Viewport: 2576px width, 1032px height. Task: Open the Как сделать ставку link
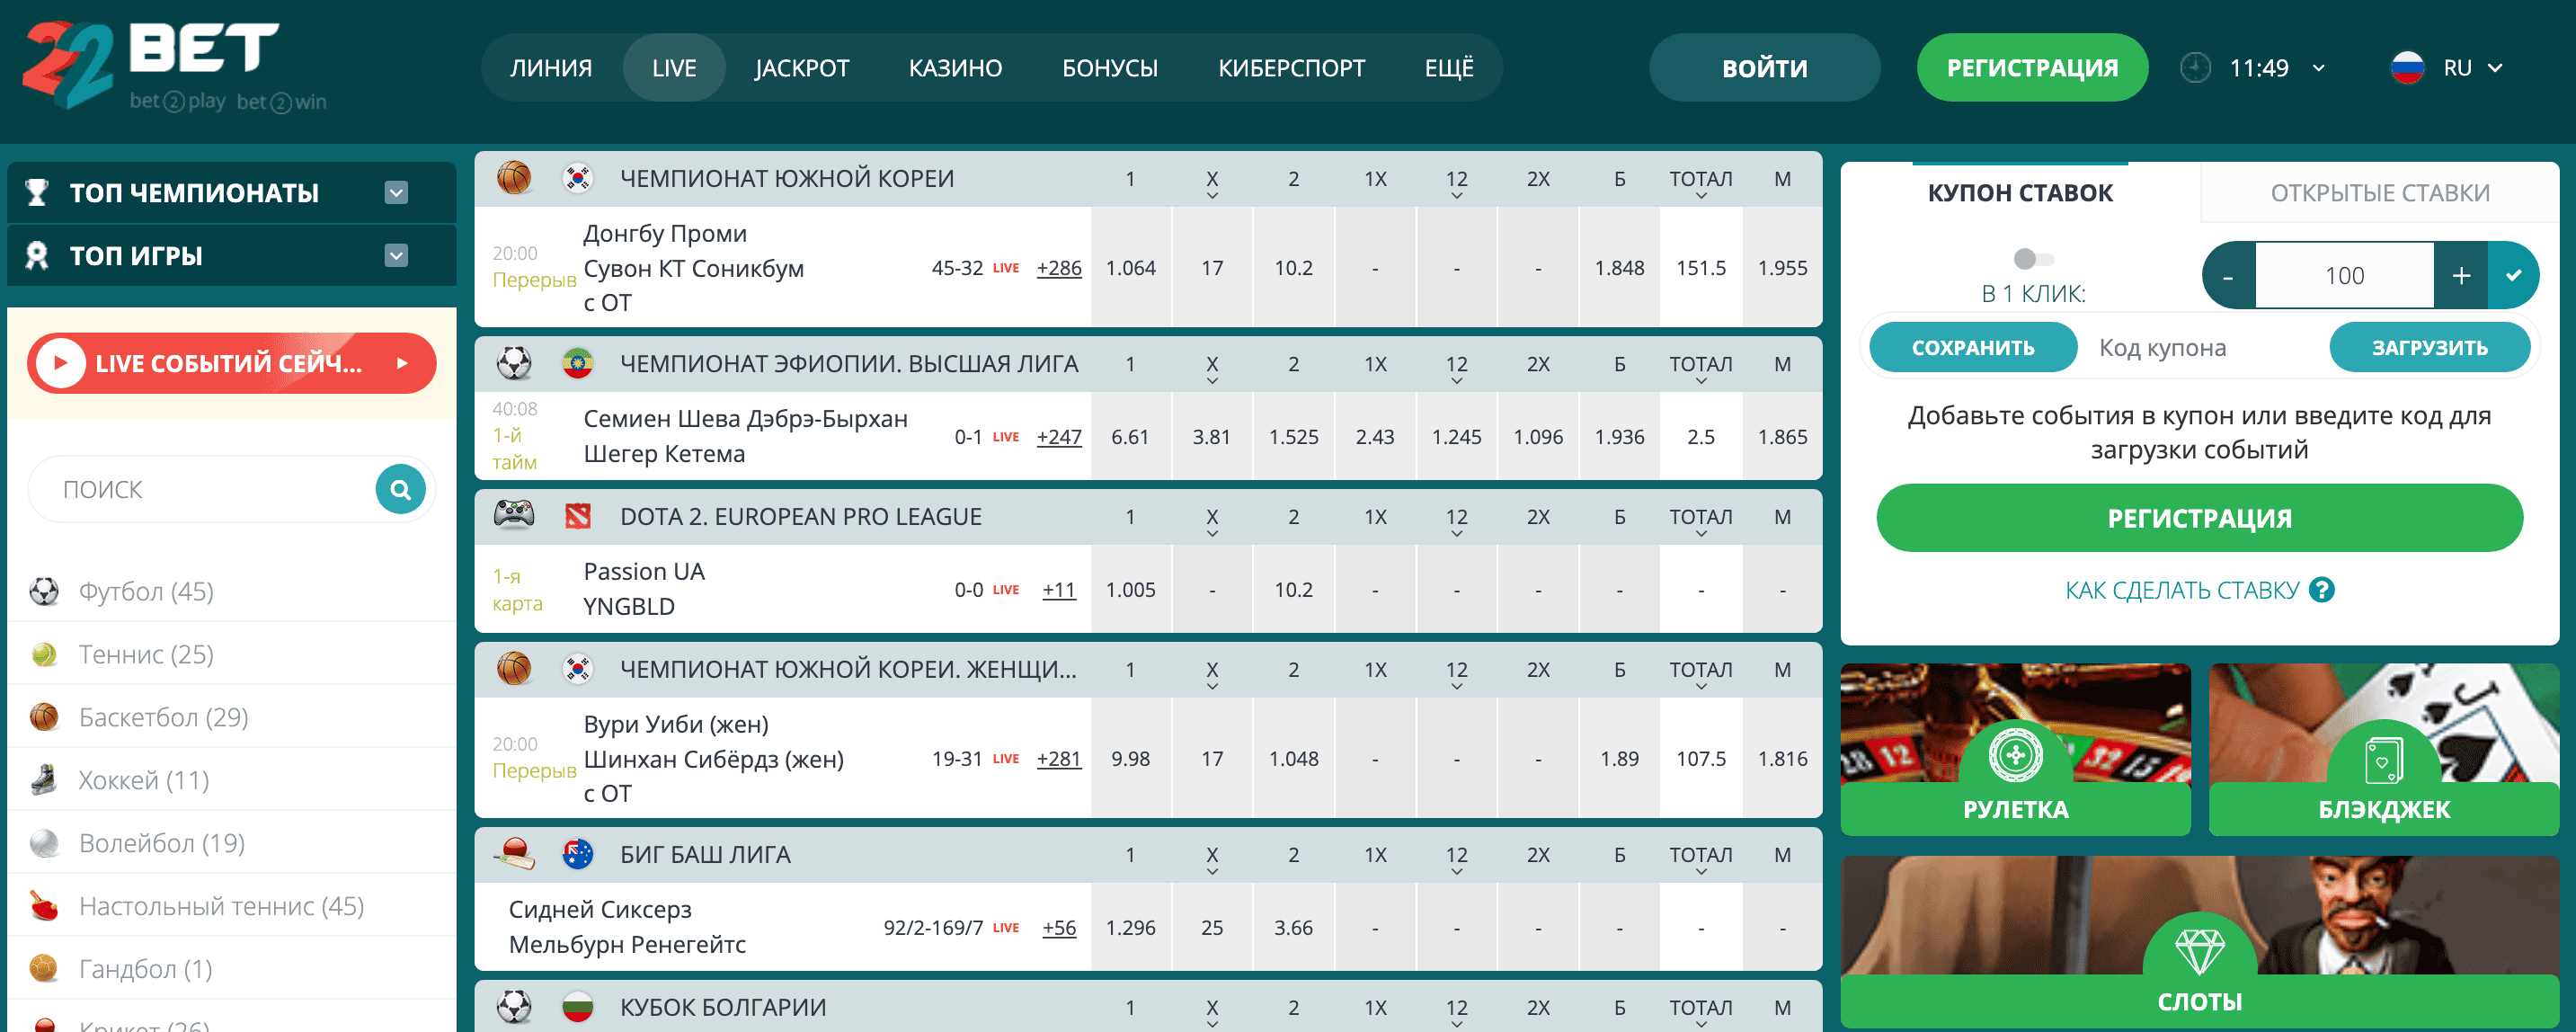tap(2182, 590)
